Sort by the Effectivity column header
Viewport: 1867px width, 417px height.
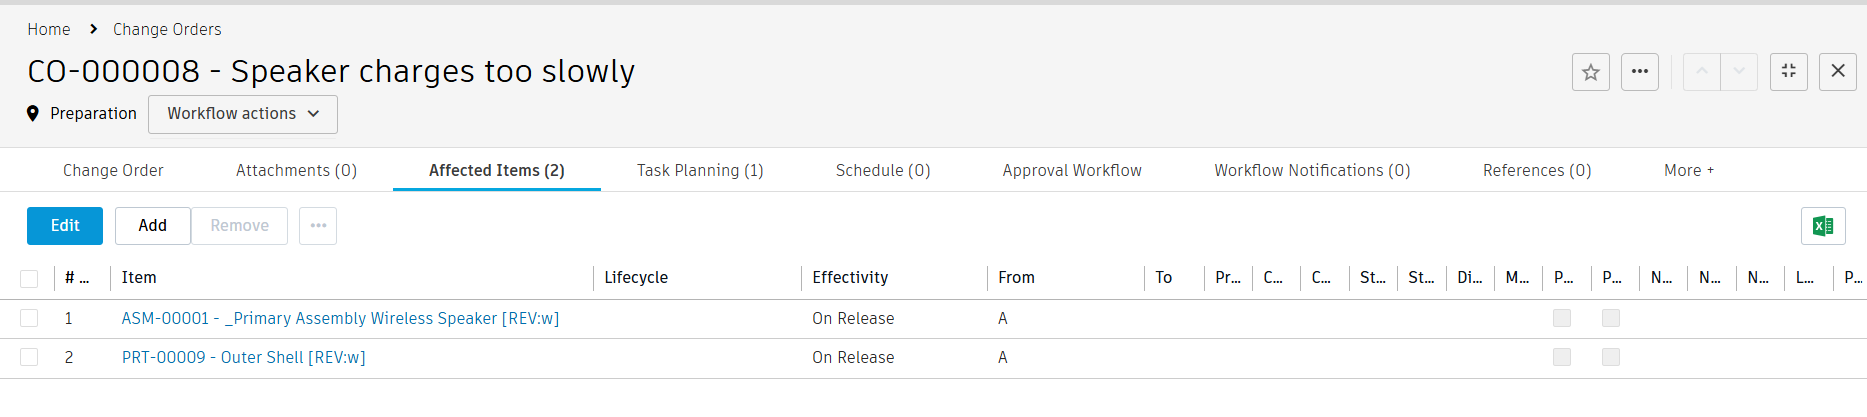[x=850, y=278]
